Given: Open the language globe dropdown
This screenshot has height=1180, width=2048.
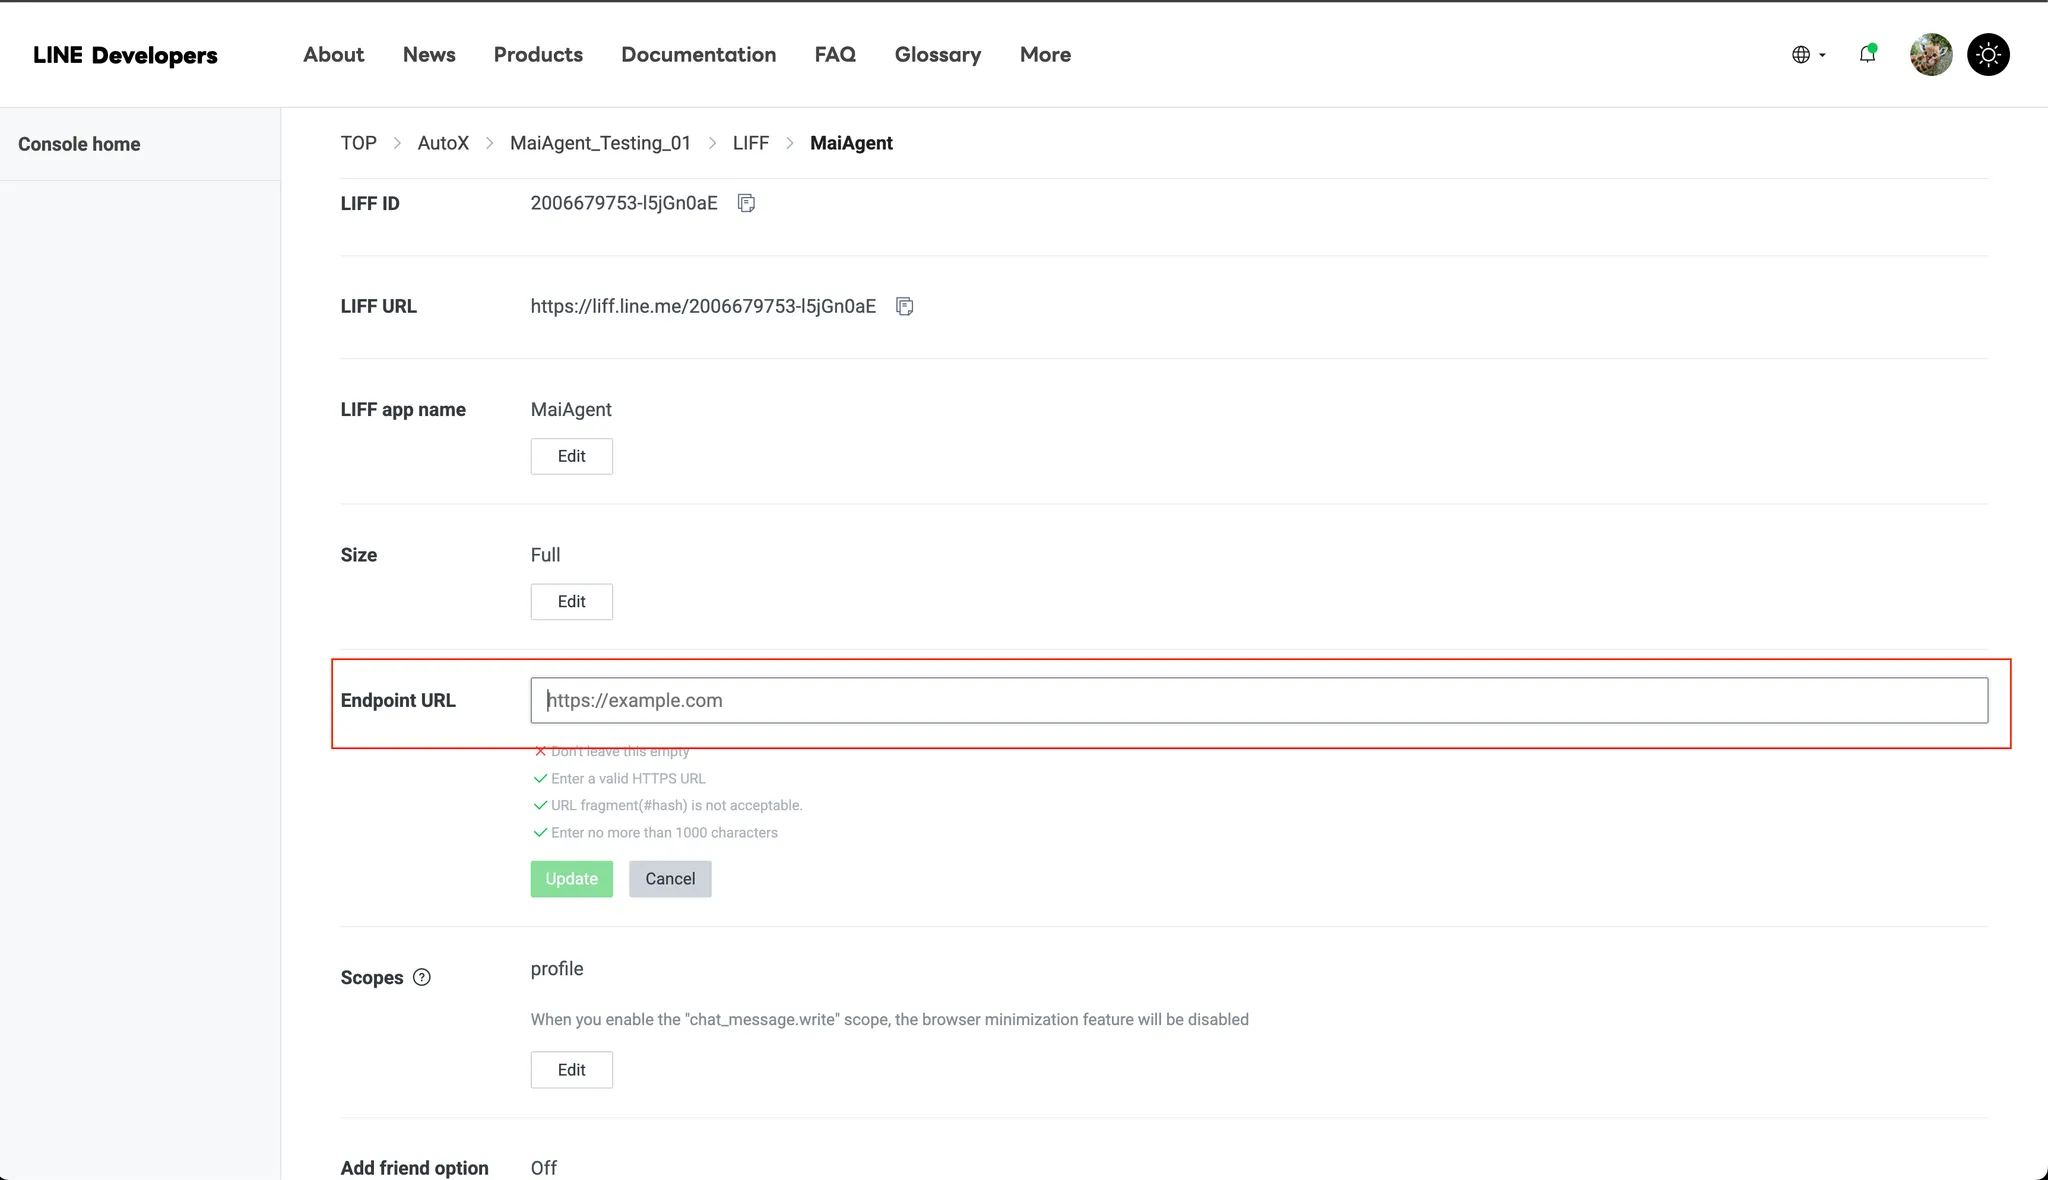Looking at the screenshot, I should click(x=1808, y=55).
